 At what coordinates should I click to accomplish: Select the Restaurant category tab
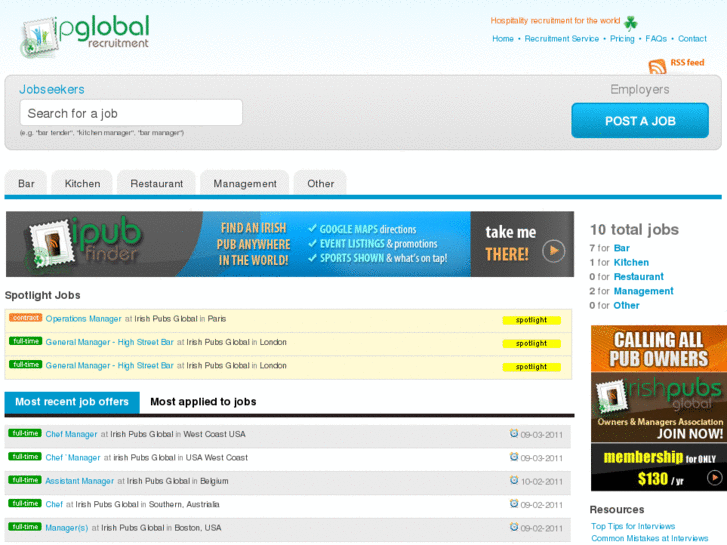tap(156, 184)
